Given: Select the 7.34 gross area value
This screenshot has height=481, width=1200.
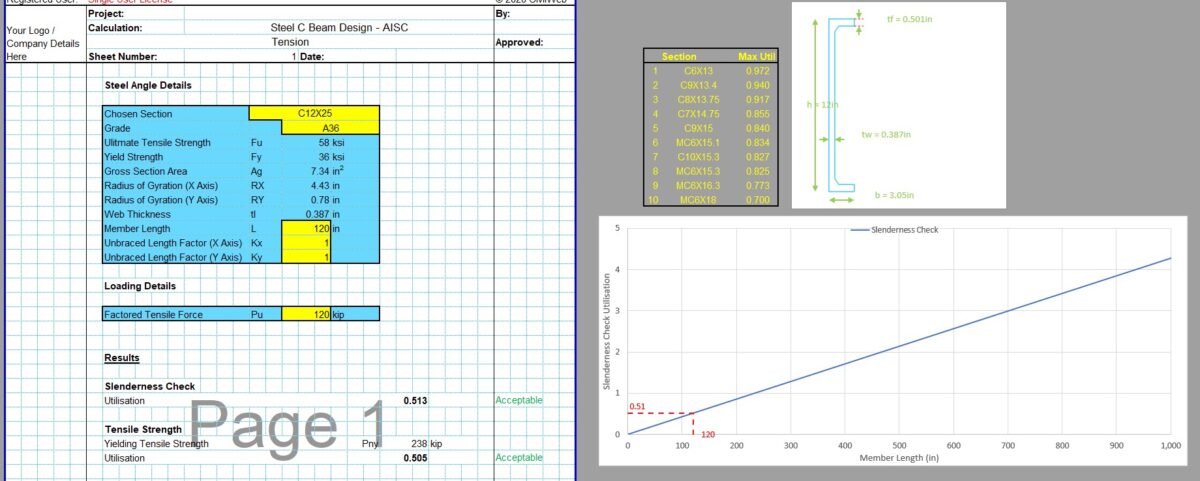Looking at the screenshot, I should tap(326, 171).
